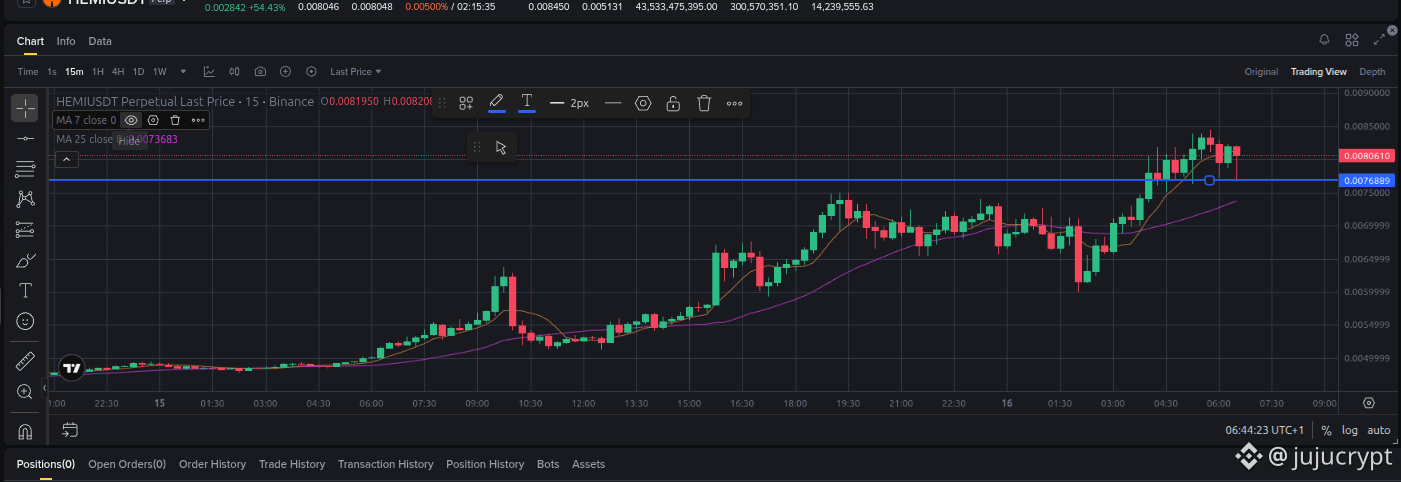
Task: Change the line color with pencil icon
Action: click(496, 102)
